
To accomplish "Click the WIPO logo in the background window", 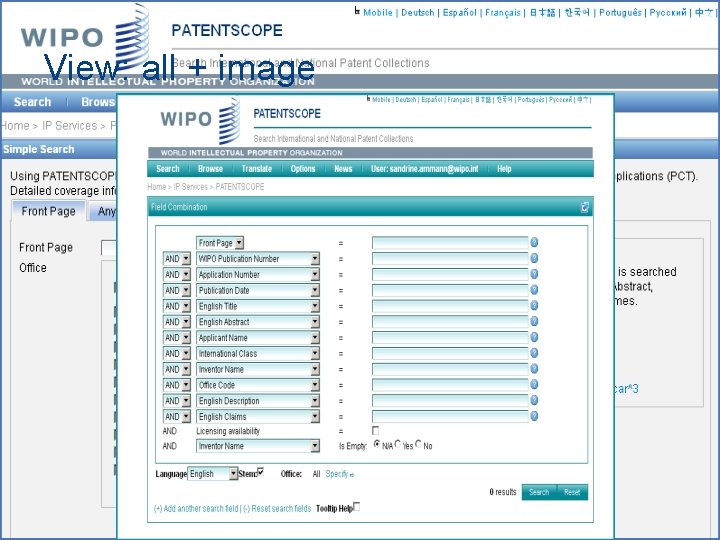I will [x=85, y=38].
